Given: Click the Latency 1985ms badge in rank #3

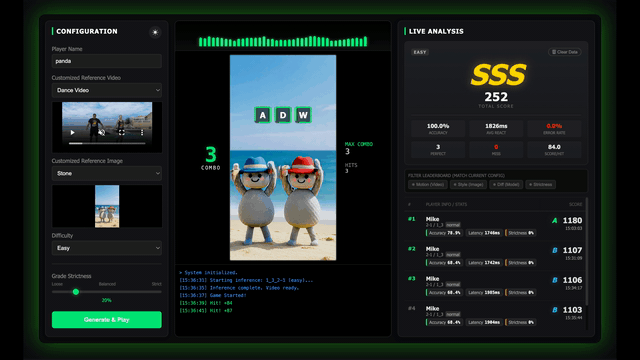Looking at the screenshot, I should coord(484,293).
